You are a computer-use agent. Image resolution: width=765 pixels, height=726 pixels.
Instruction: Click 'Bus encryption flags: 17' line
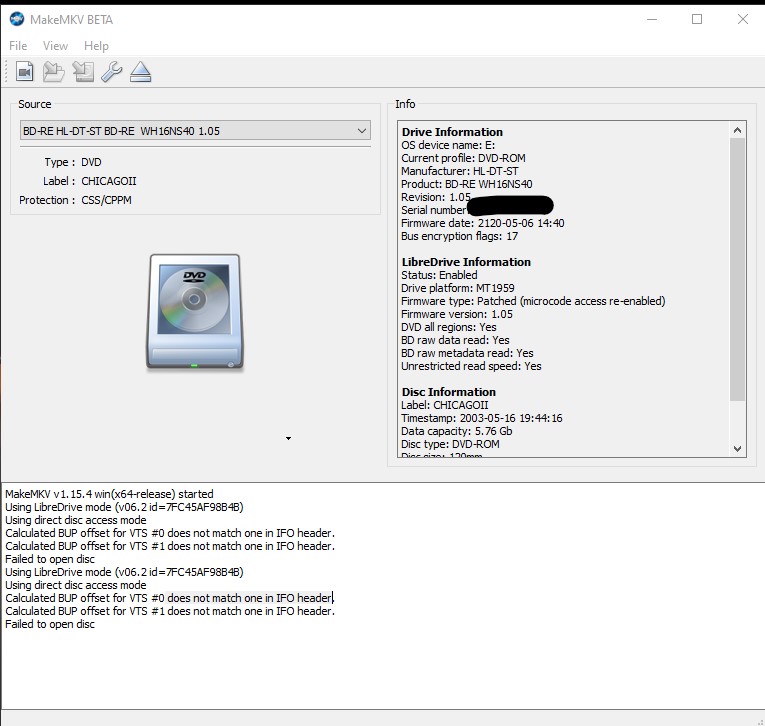(459, 236)
